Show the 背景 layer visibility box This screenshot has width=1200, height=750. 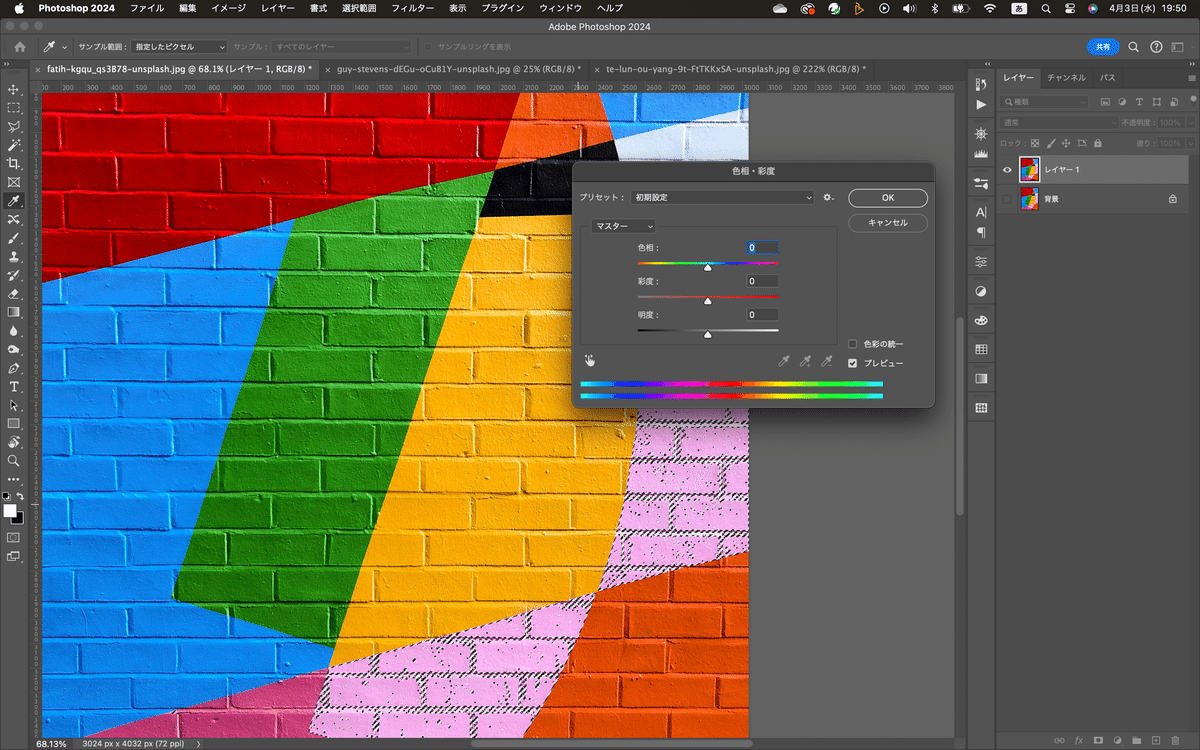[x=1007, y=199]
